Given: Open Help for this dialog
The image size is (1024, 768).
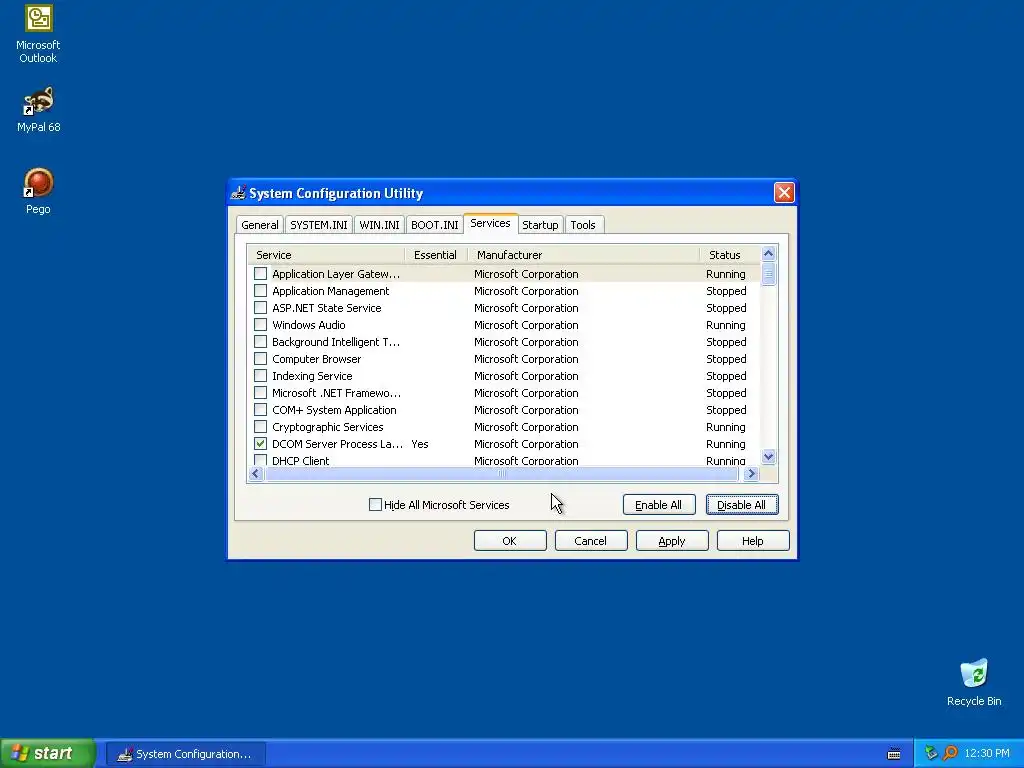Looking at the screenshot, I should click(753, 541).
